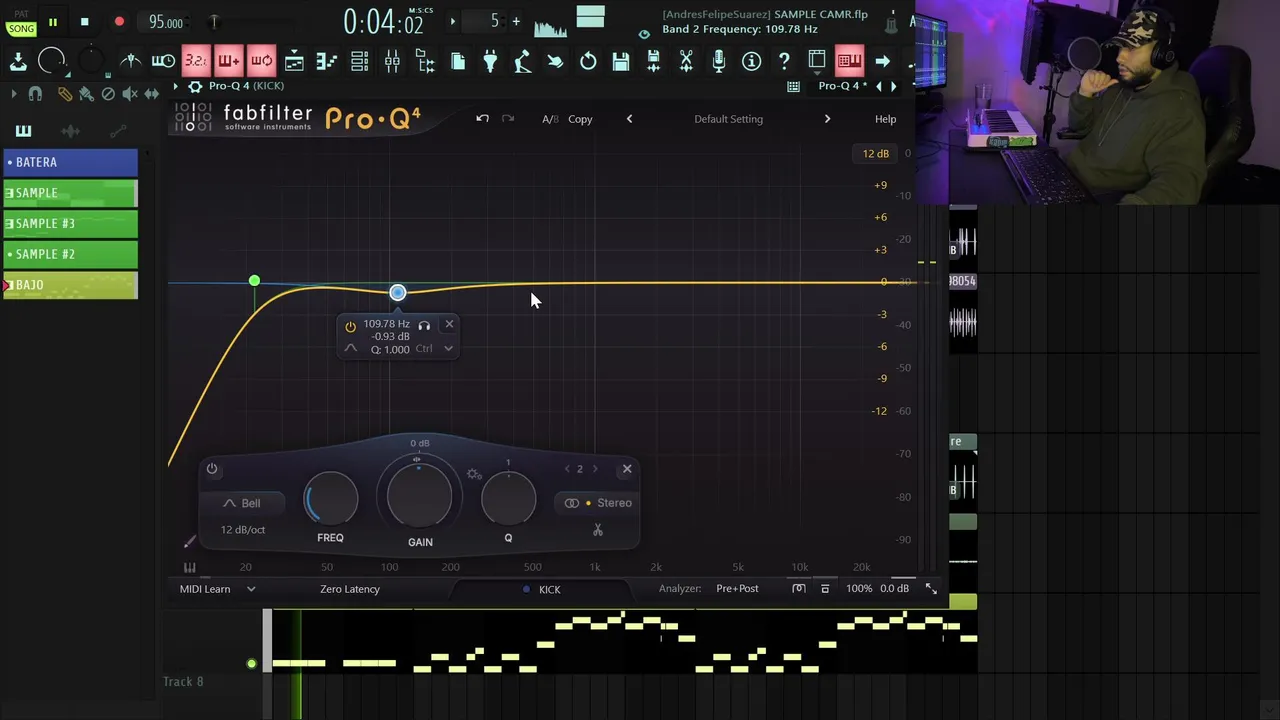Click the GAIN knob

[x=419, y=498]
